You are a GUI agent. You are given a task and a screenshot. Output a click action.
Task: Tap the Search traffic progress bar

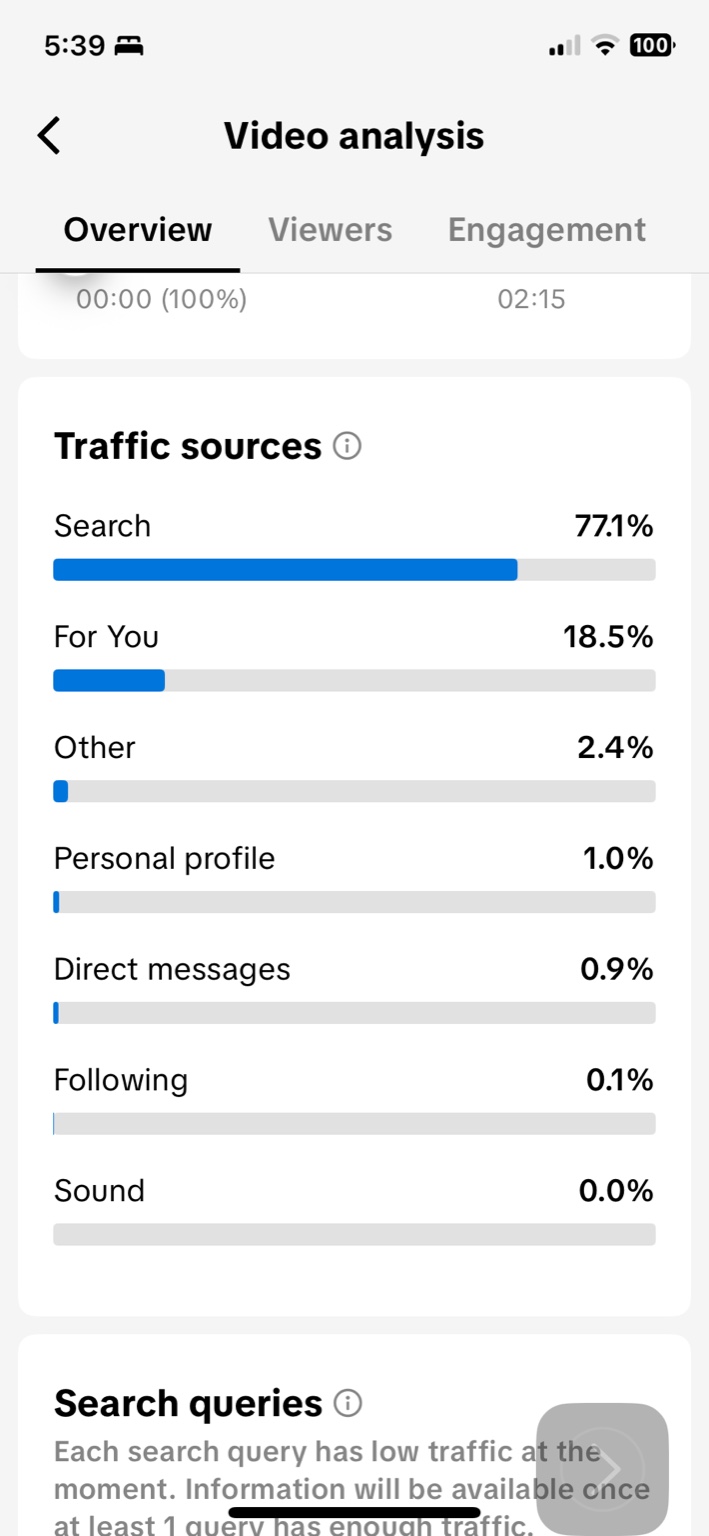[x=354, y=570]
